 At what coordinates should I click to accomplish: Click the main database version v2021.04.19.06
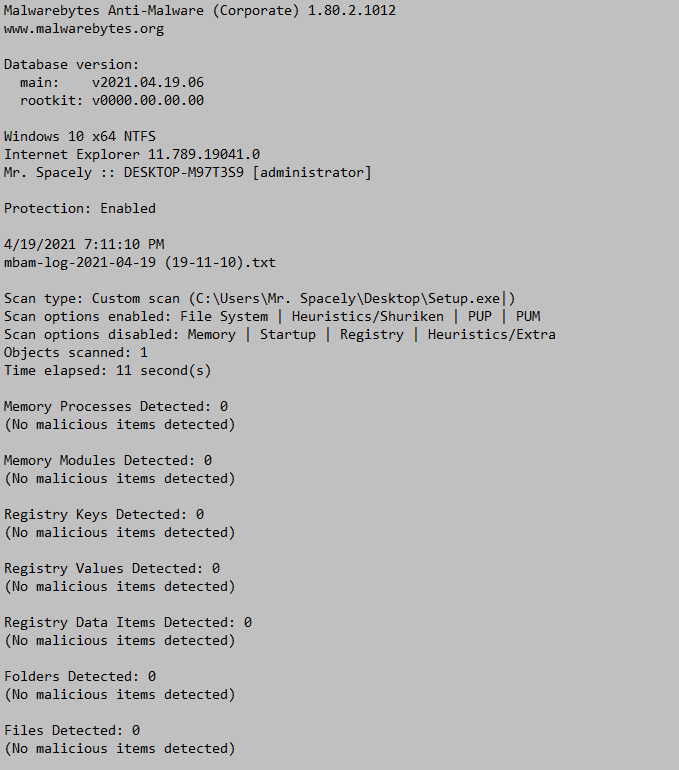[x=148, y=82]
